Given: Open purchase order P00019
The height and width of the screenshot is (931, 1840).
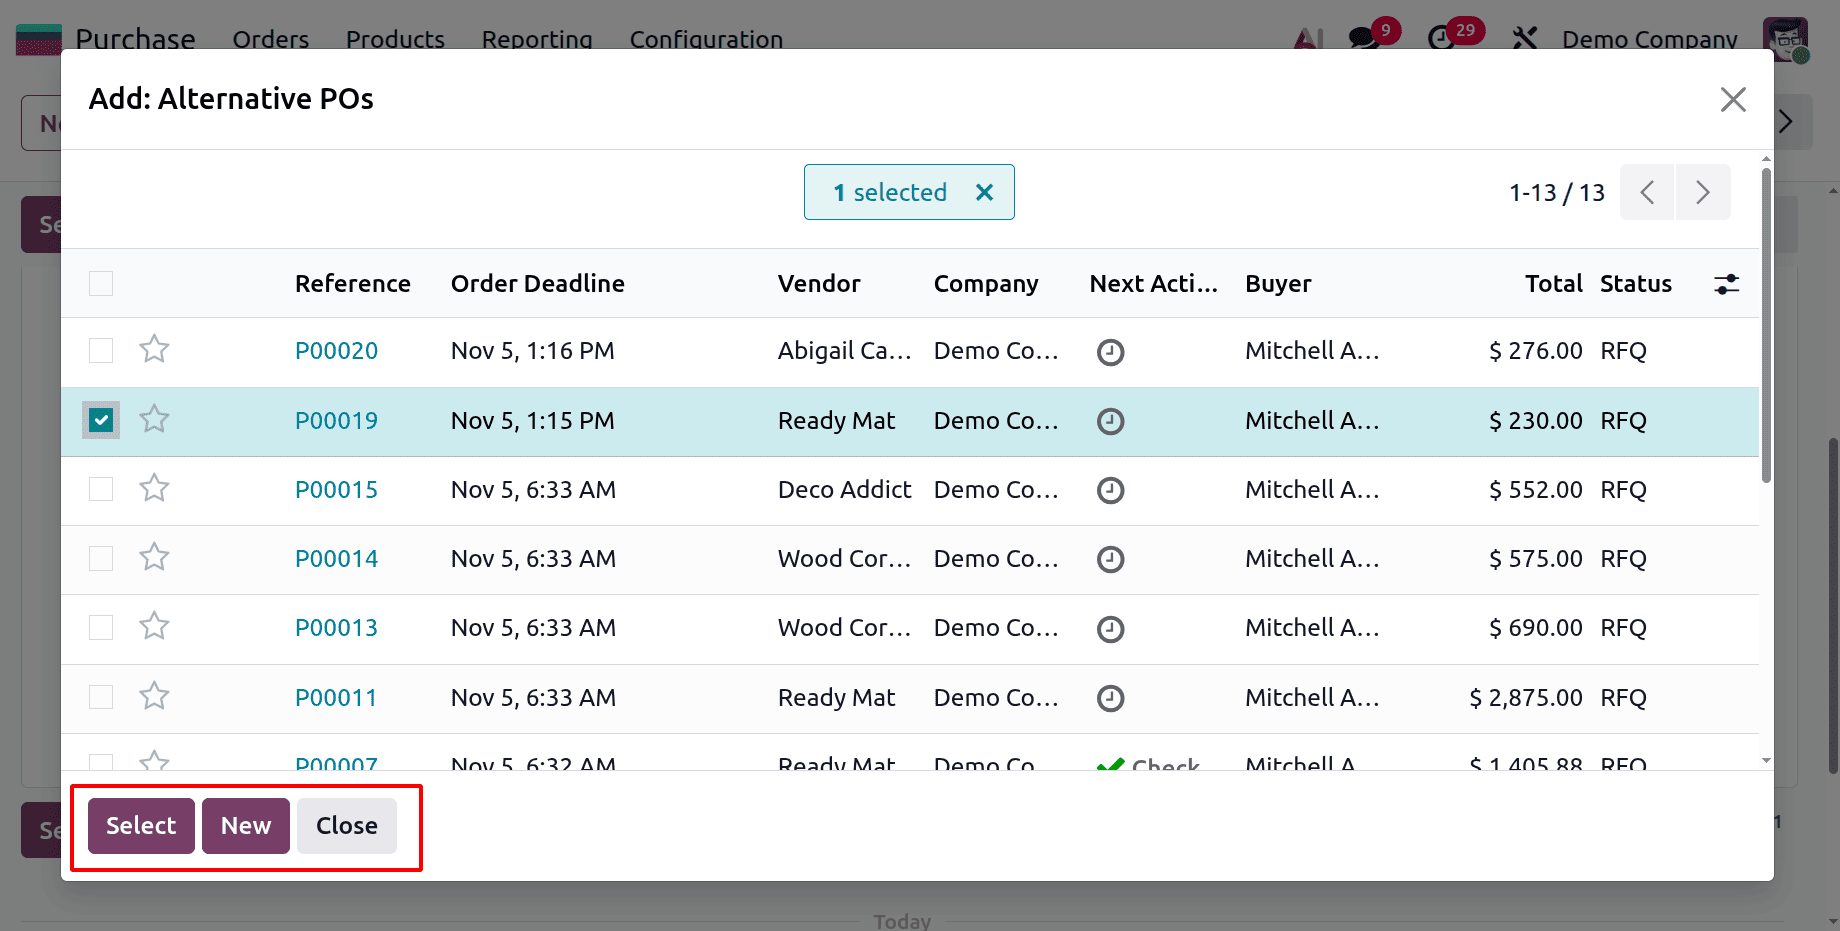Looking at the screenshot, I should click(x=336, y=420).
